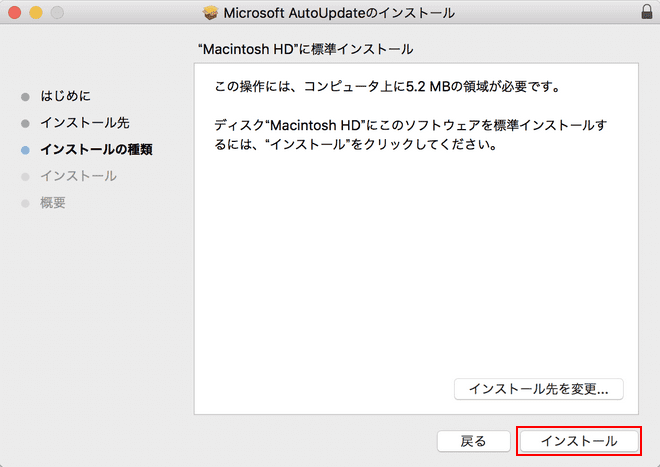Image resolution: width=660 pixels, height=467 pixels.
Task: Click the grey bullet beside インストール先
Action: click(x=25, y=123)
